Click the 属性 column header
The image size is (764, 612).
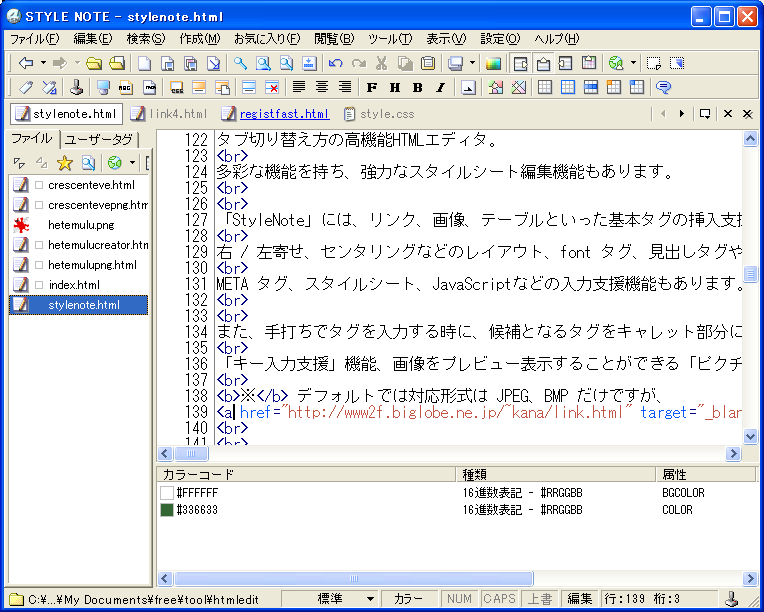(x=706, y=474)
